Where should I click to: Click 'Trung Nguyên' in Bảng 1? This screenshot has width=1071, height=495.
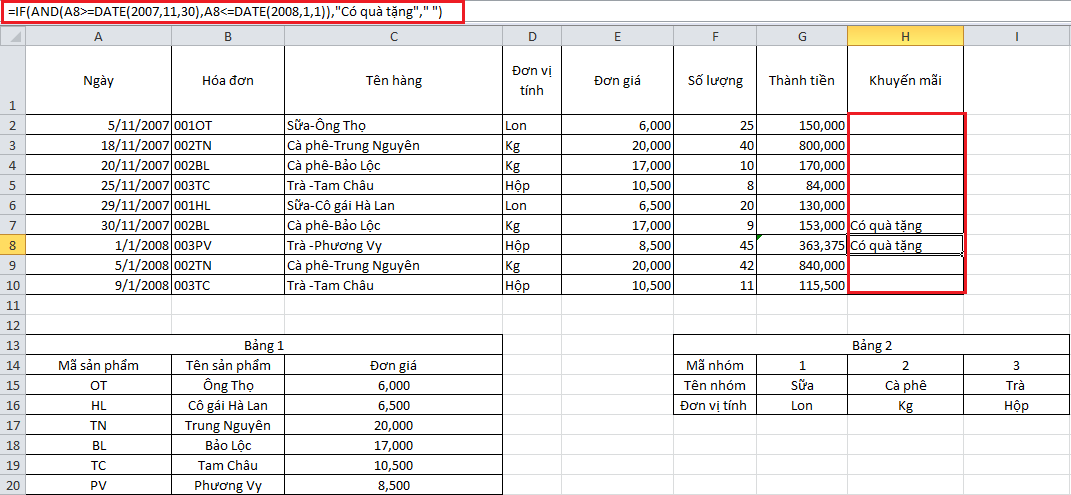228,425
